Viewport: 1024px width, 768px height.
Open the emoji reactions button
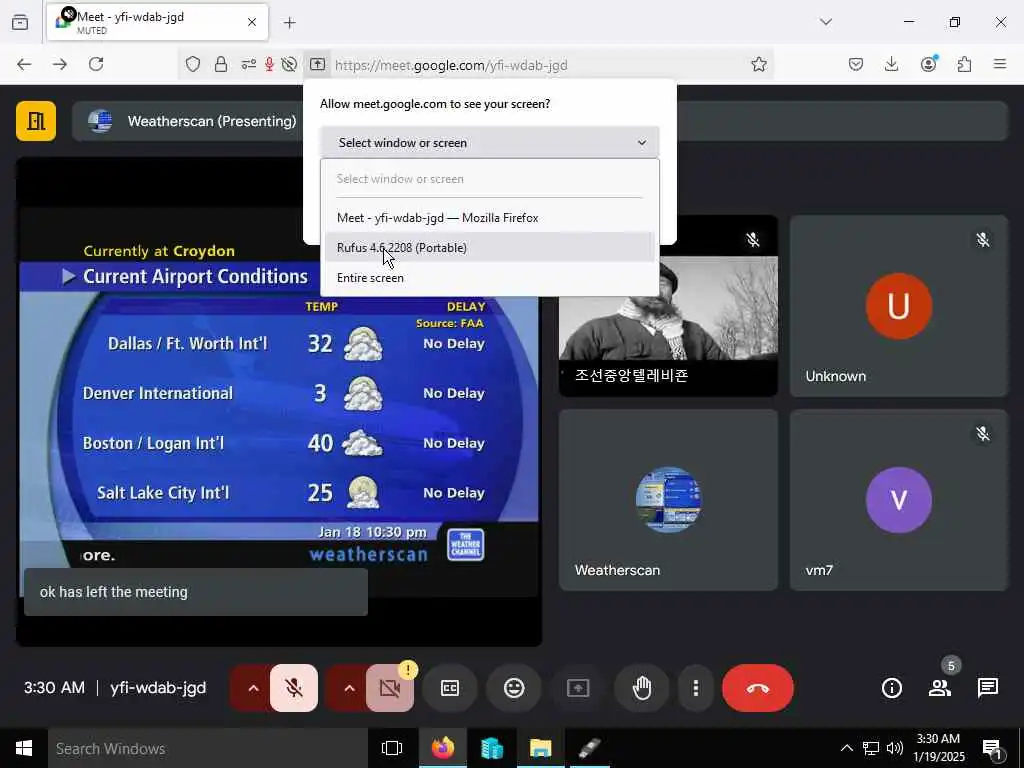(514, 688)
